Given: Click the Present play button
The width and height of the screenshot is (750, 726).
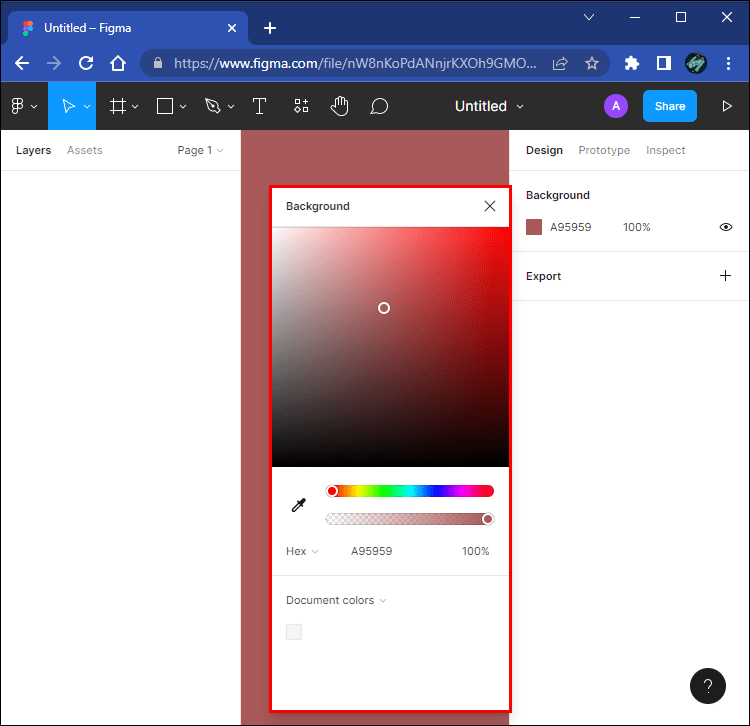Looking at the screenshot, I should tap(727, 106).
